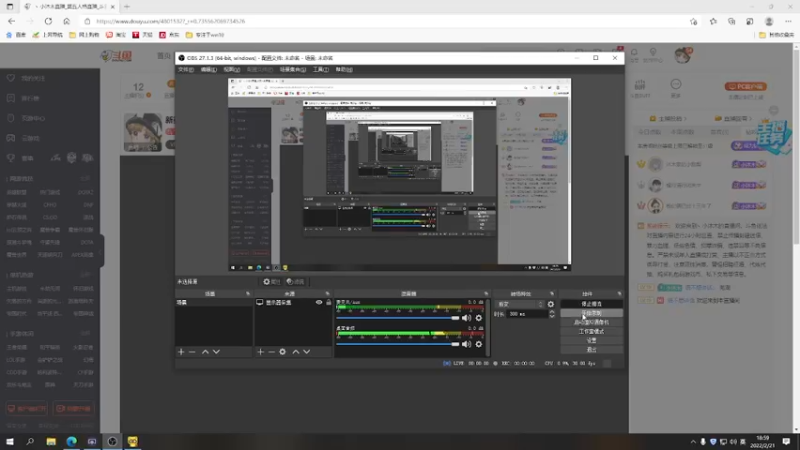This screenshot has height=450, width=800.
Task: Open taskbar search icon
Action: click(x=30, y=441)
